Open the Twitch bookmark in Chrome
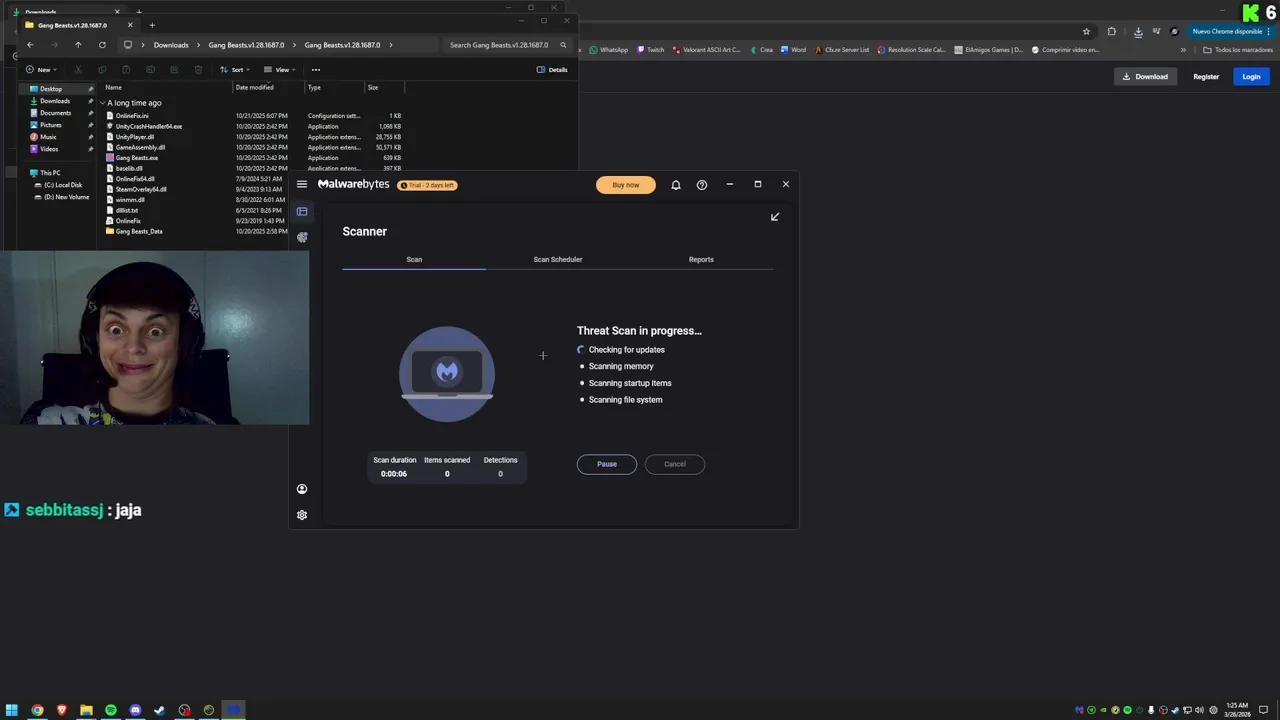The height and width of the screenshot is (720, 1280). pyautogui.click(x=651, y=50)
